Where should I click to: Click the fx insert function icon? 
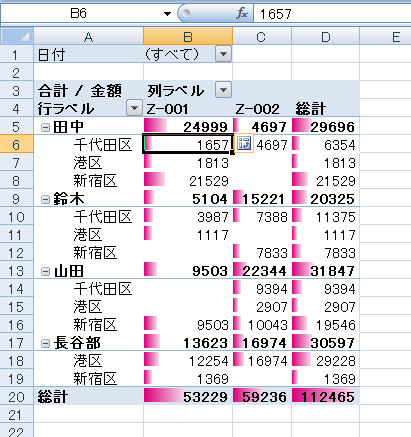pyautogui.click(x=242, y=14)
